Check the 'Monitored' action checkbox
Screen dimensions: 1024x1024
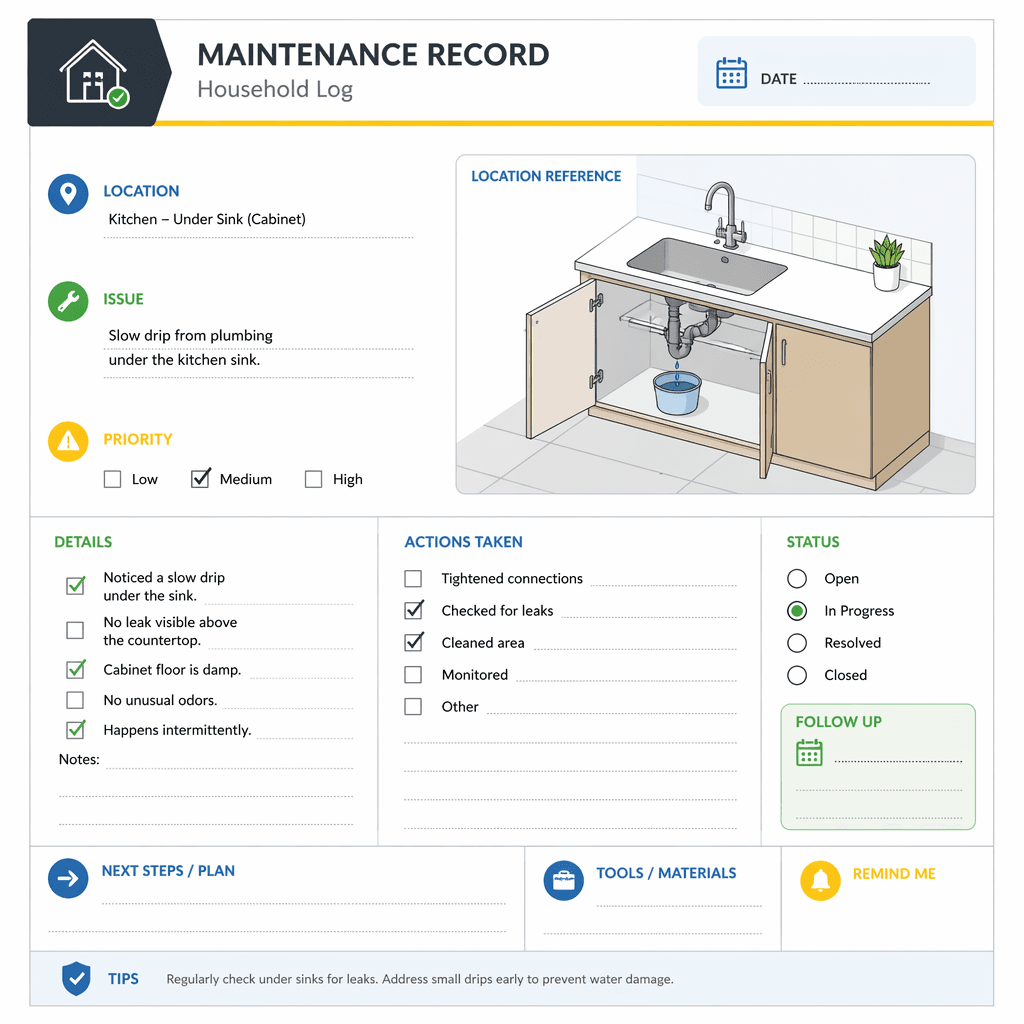(413, 675)
